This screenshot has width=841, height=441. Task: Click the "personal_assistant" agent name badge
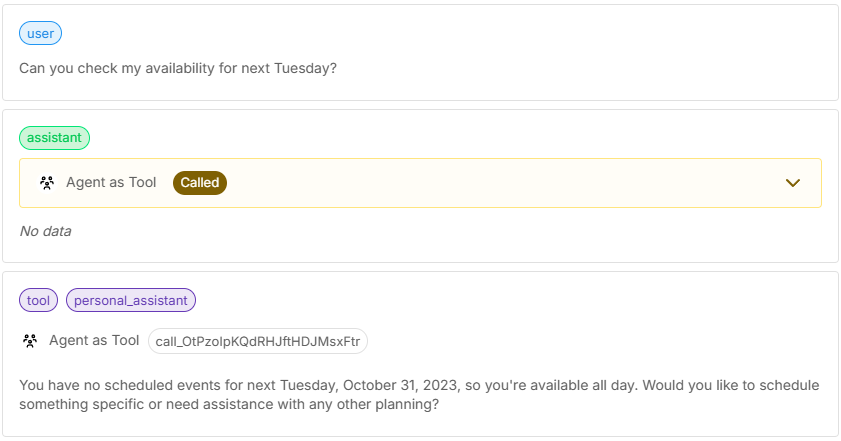[x=131, y=299]
